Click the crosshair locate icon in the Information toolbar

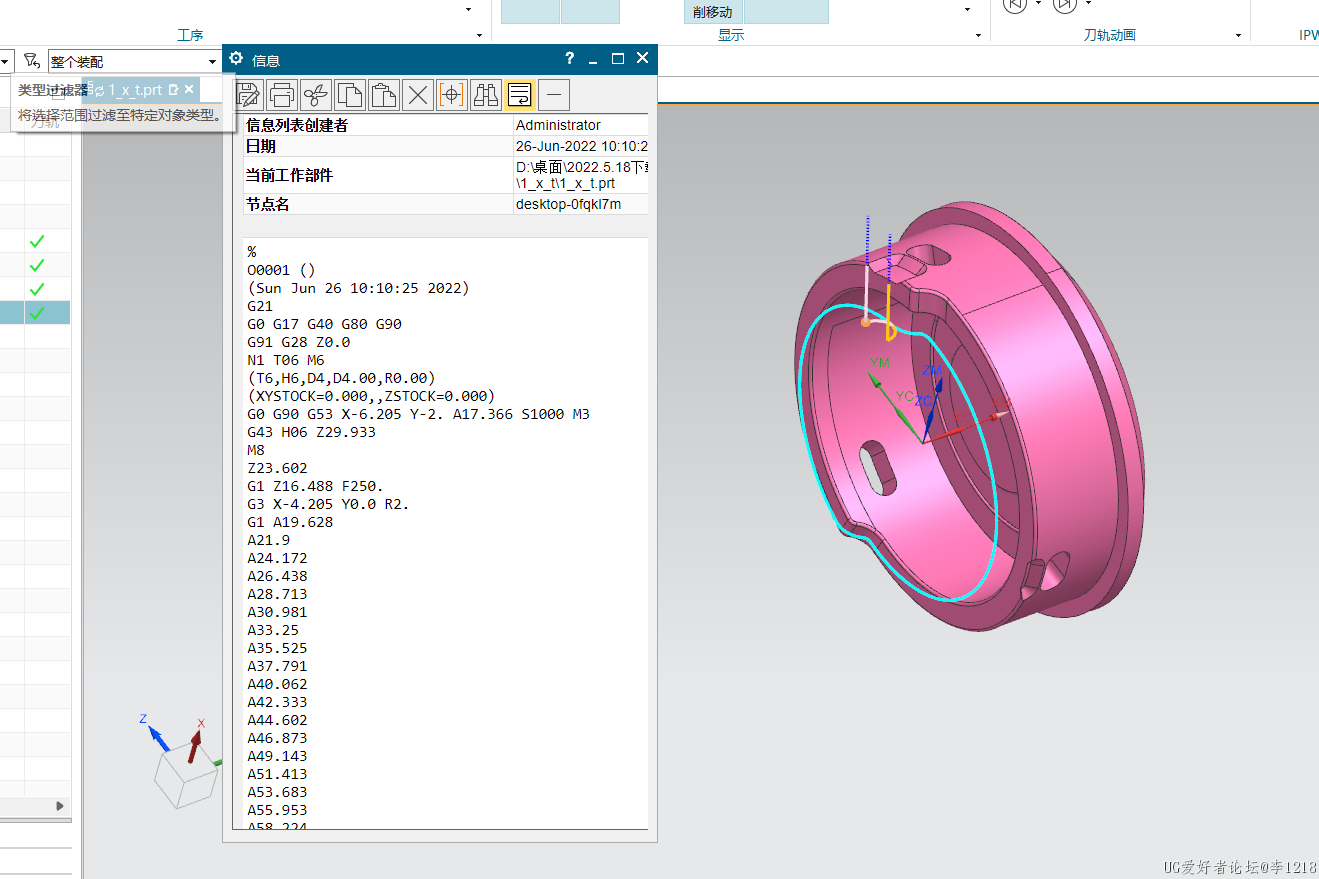click(452, 95)
